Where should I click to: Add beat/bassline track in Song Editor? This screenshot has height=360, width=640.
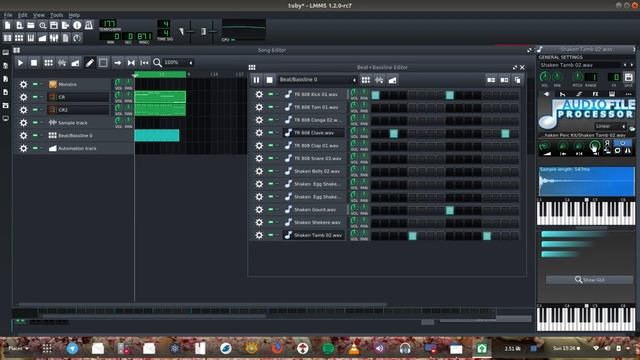(x=48, y=63)
